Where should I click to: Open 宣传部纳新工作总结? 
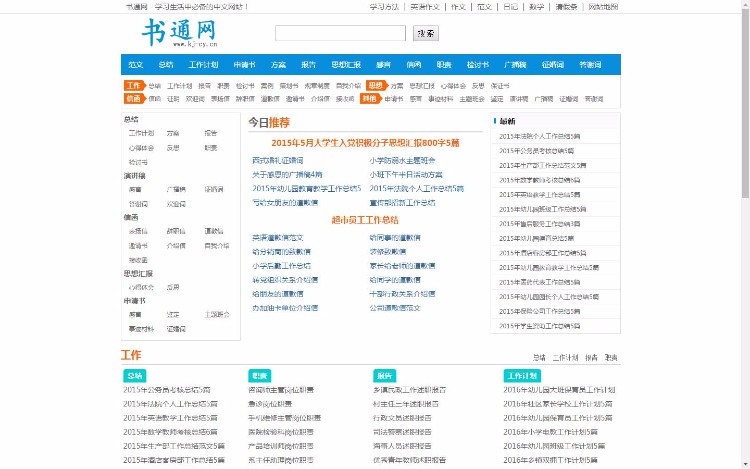click(x=402, y=203)
